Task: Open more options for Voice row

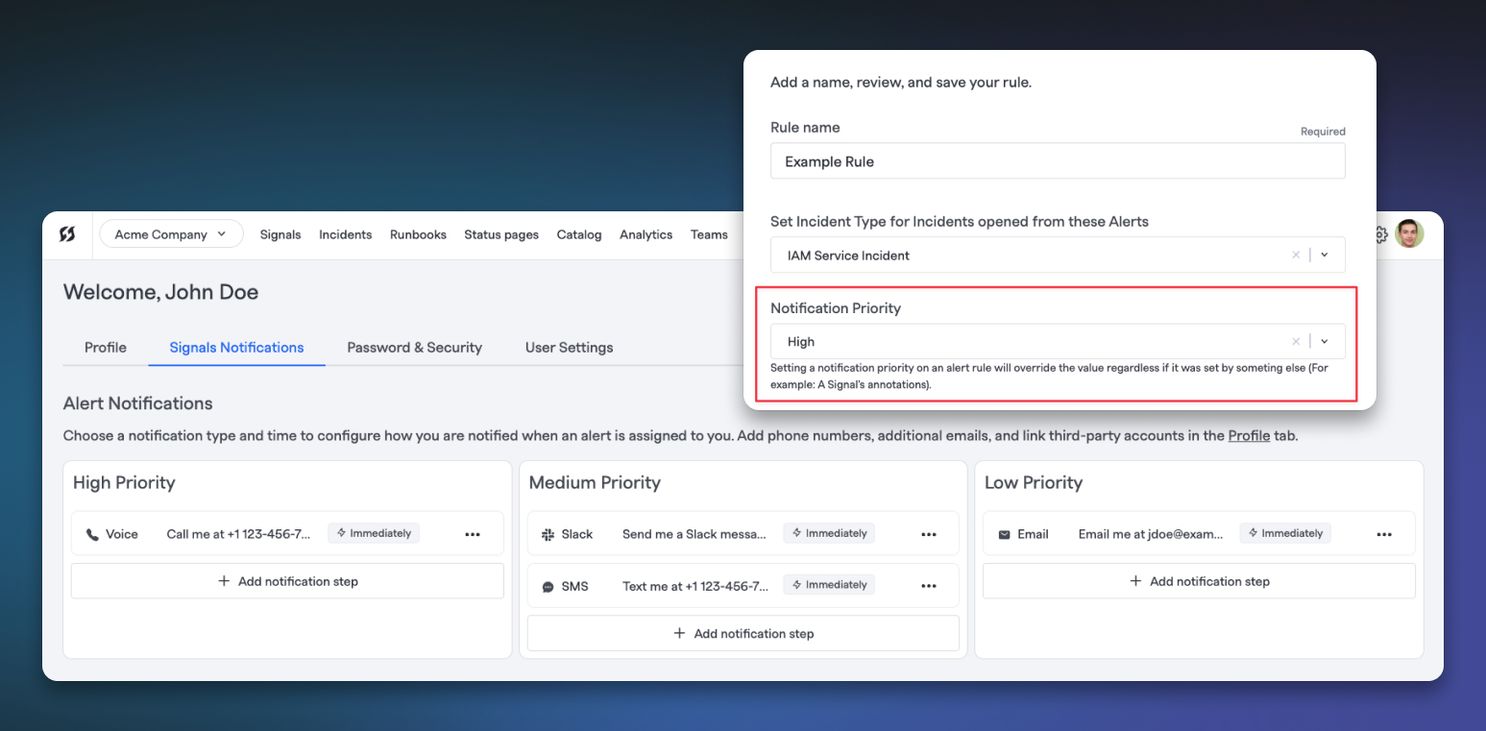Action: coord(473,534)
